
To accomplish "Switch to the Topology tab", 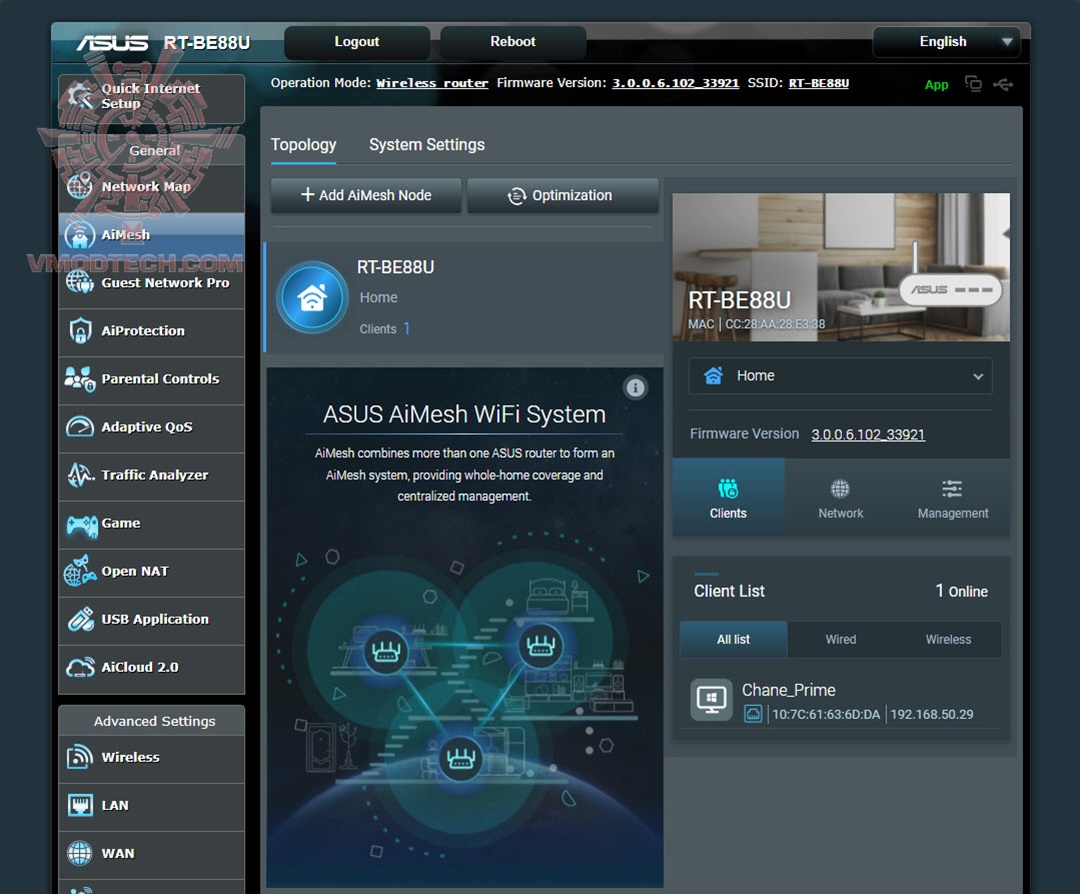I will [x=304, y=145].
